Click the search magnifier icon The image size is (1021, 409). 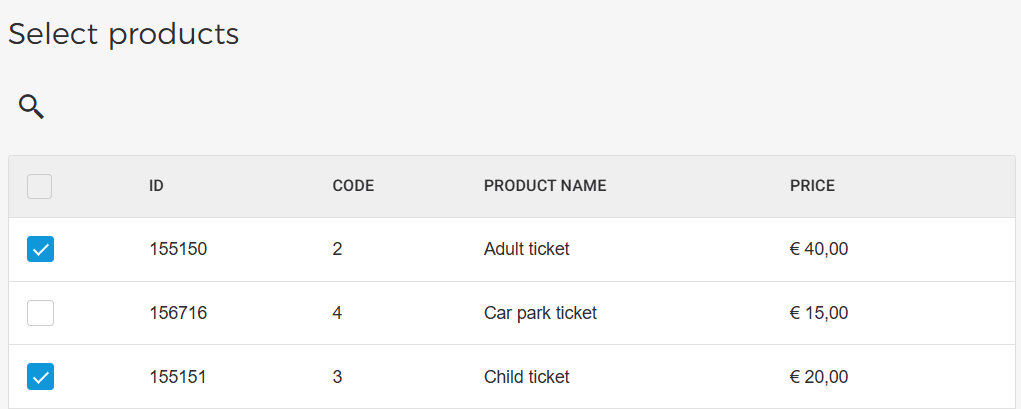tap(32, 107)
